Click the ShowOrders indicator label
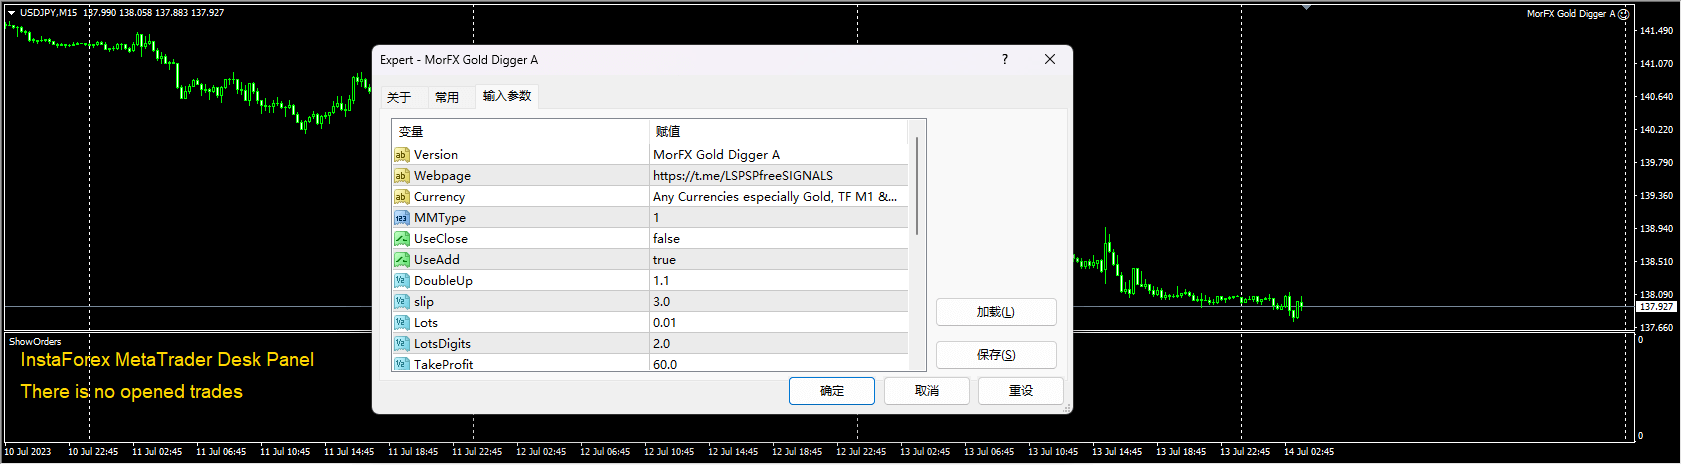 pyautogui.click(x=35, y=342)
